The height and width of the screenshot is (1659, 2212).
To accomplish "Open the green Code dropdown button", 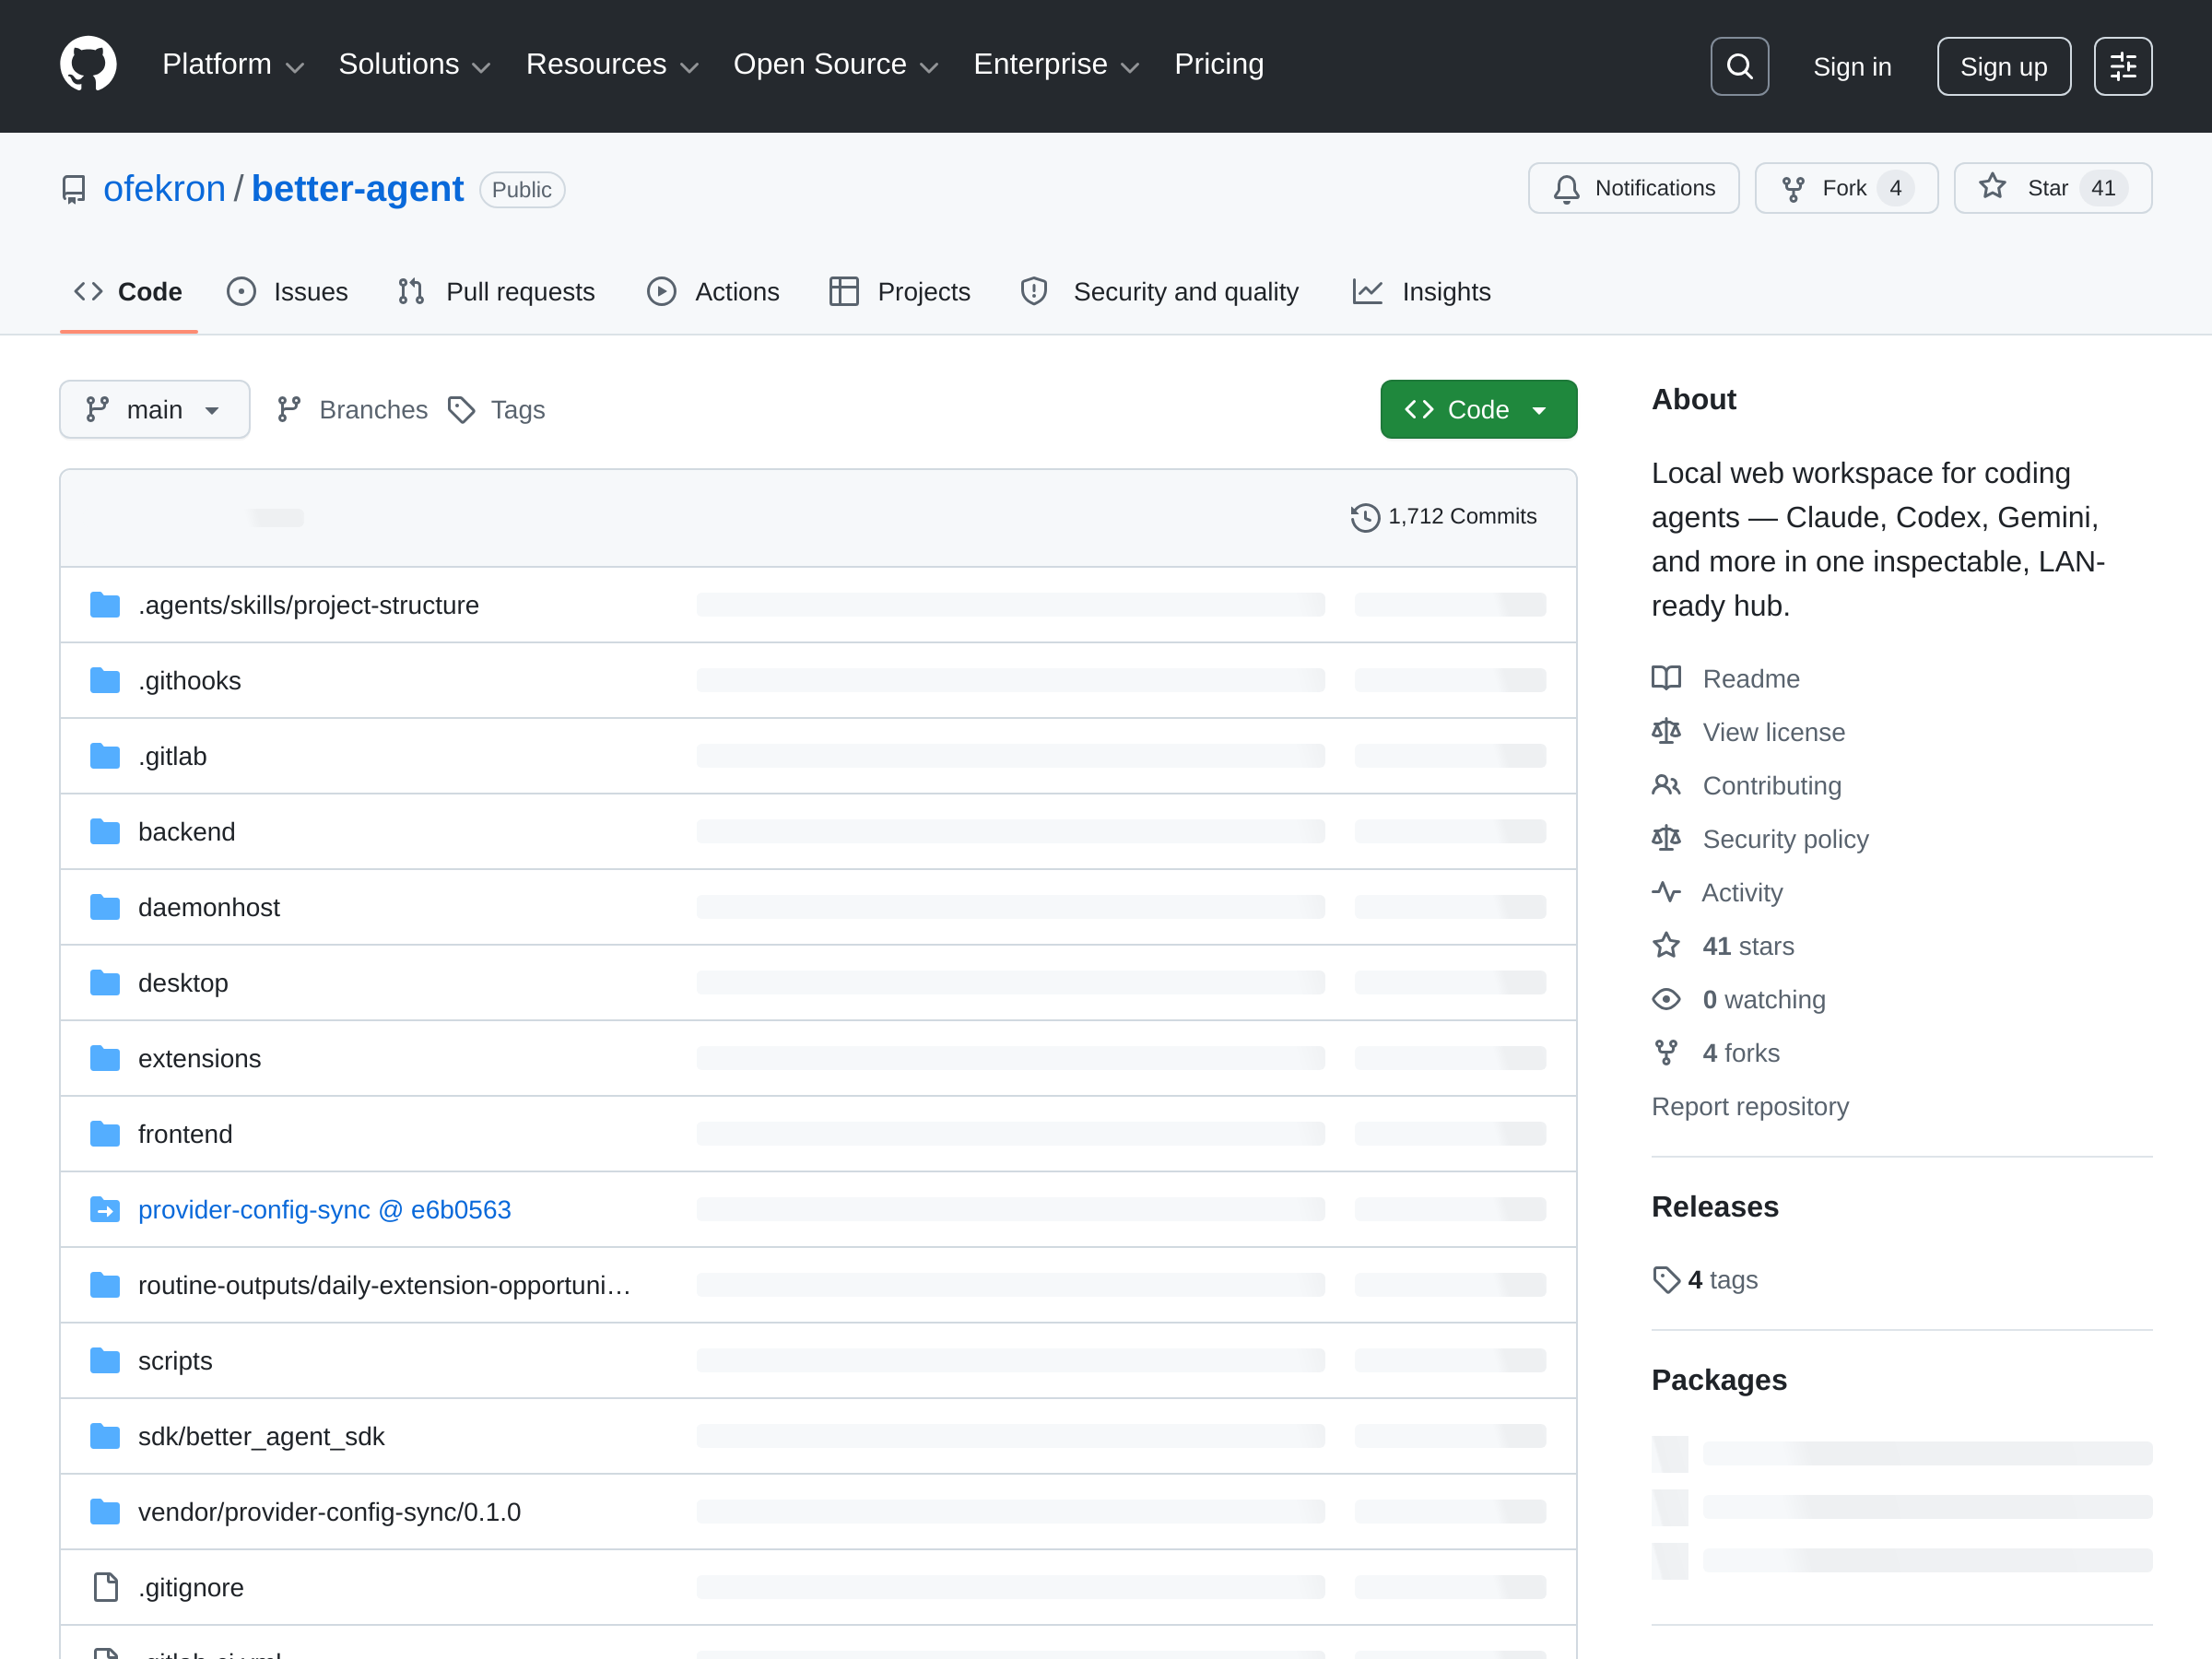I will [1478, 409].
